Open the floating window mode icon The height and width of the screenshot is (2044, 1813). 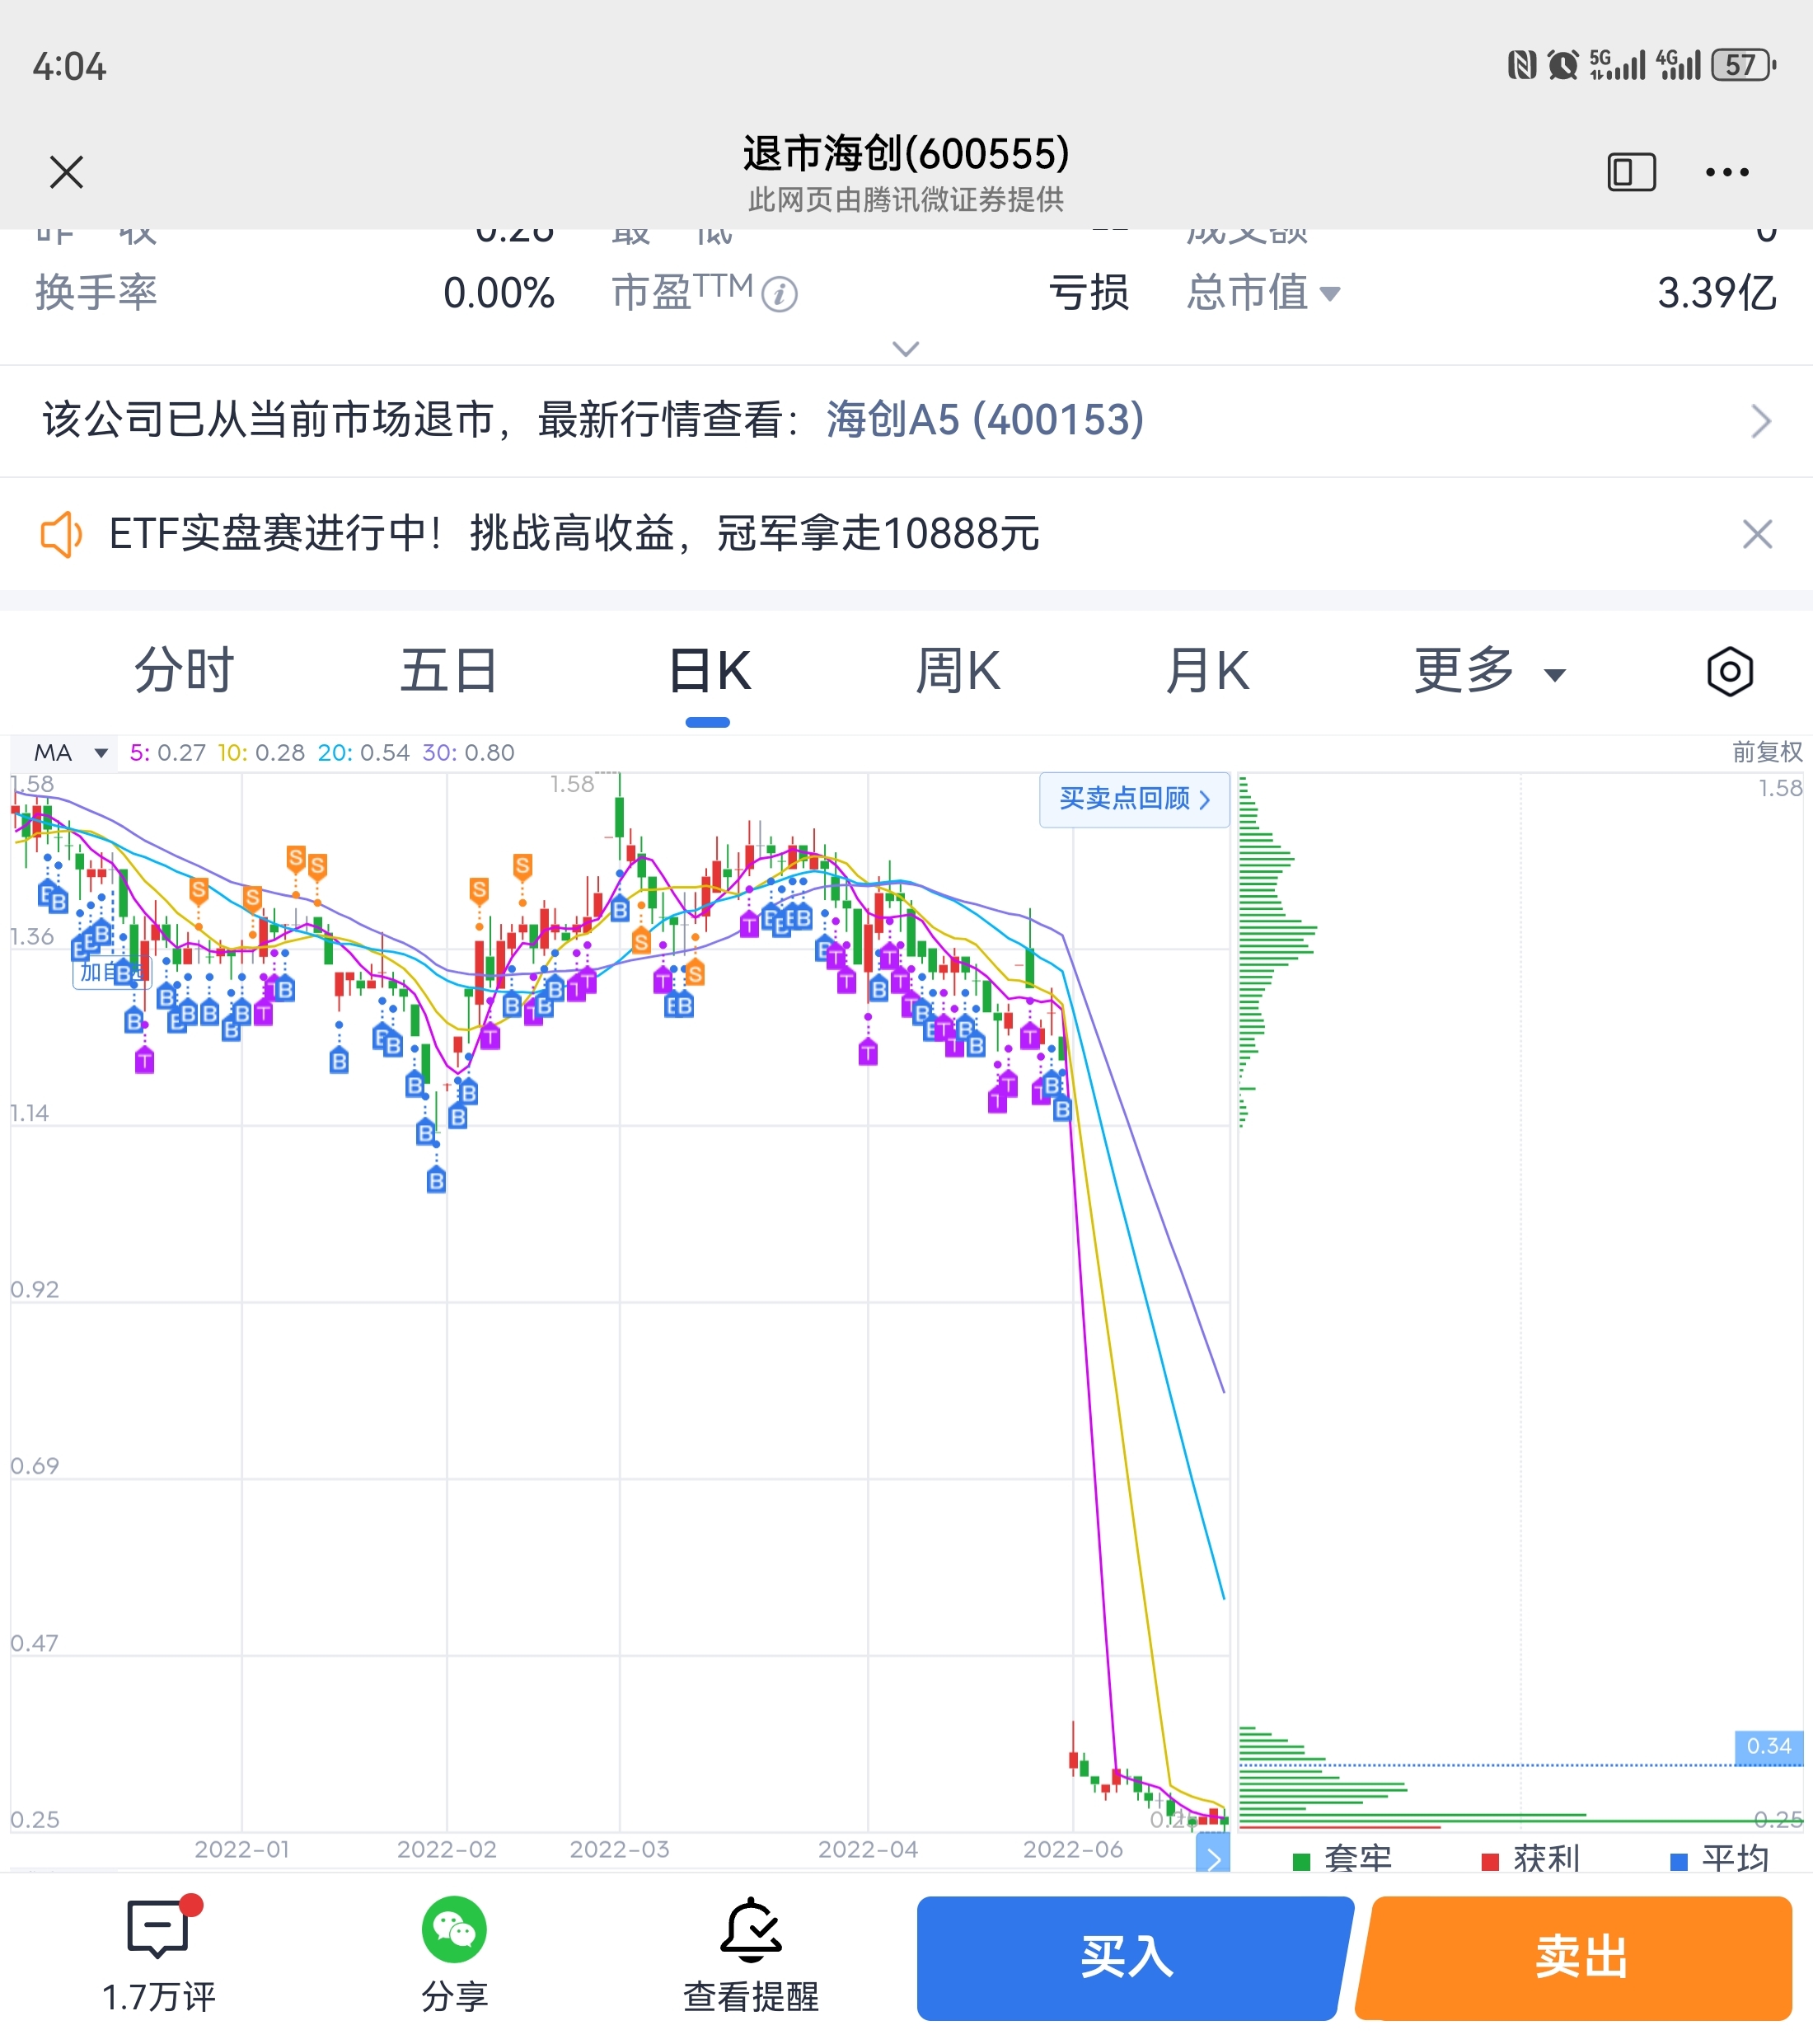pos(1630,172)
